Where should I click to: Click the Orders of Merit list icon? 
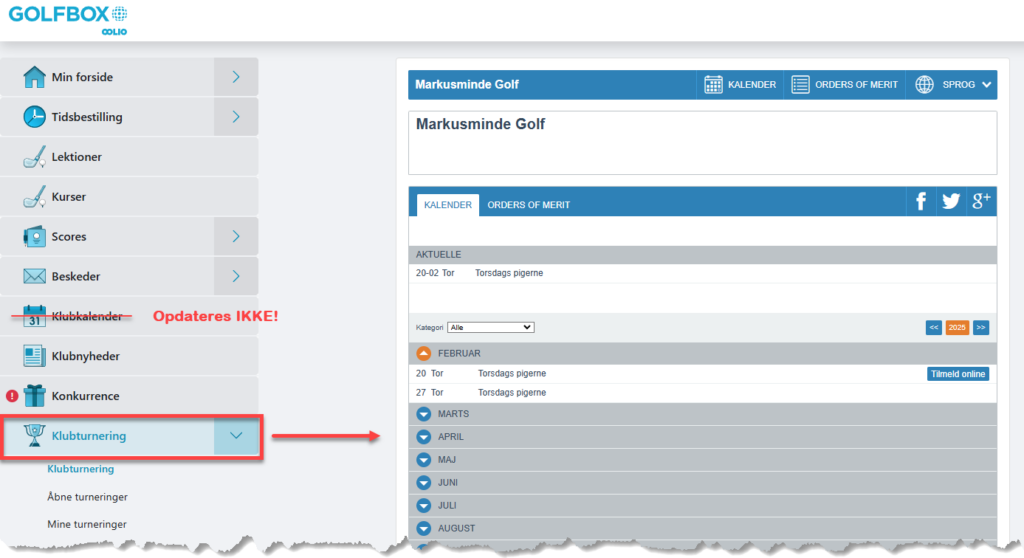(800, 84)
